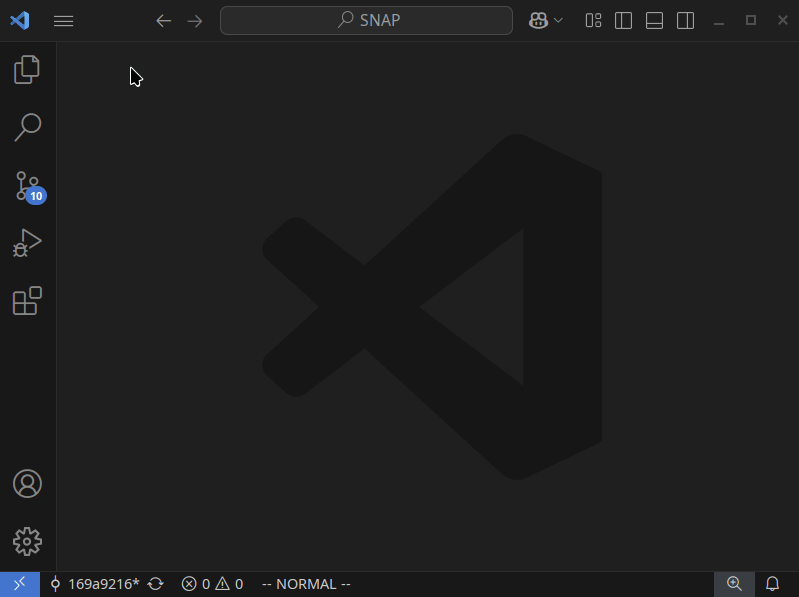
Task: Open notifications bell
Action: pos(773,584)
